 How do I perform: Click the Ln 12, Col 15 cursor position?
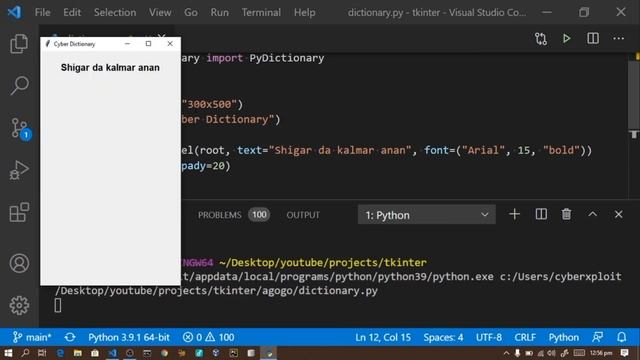point(383,337)
